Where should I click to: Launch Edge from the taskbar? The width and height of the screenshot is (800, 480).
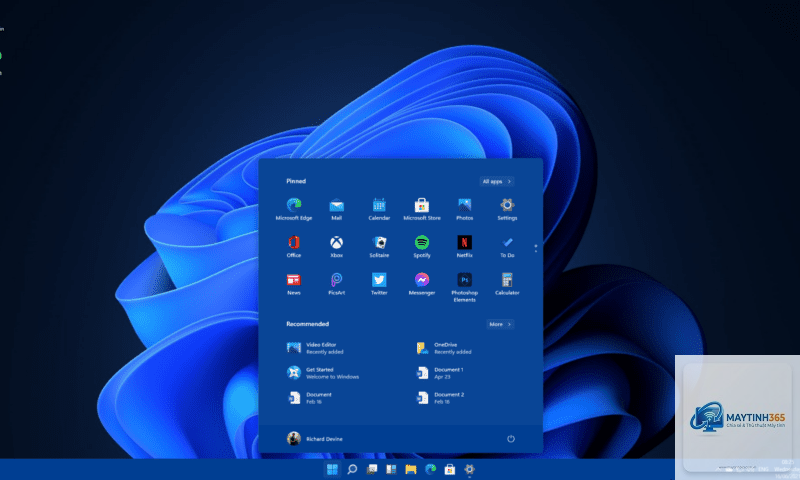click(431, 469)
